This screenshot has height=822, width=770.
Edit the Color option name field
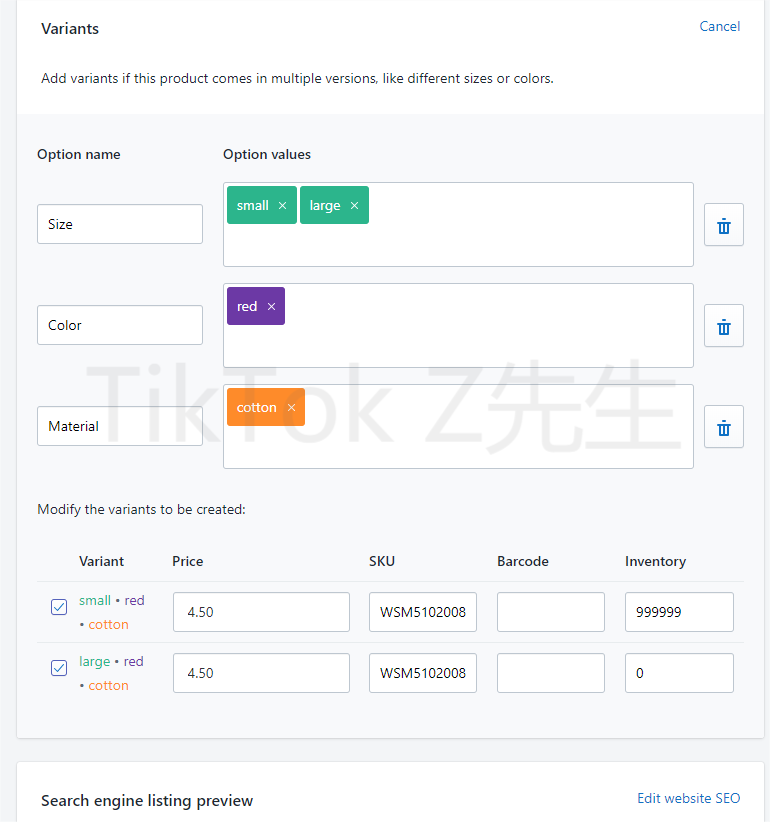click(120, 325)
